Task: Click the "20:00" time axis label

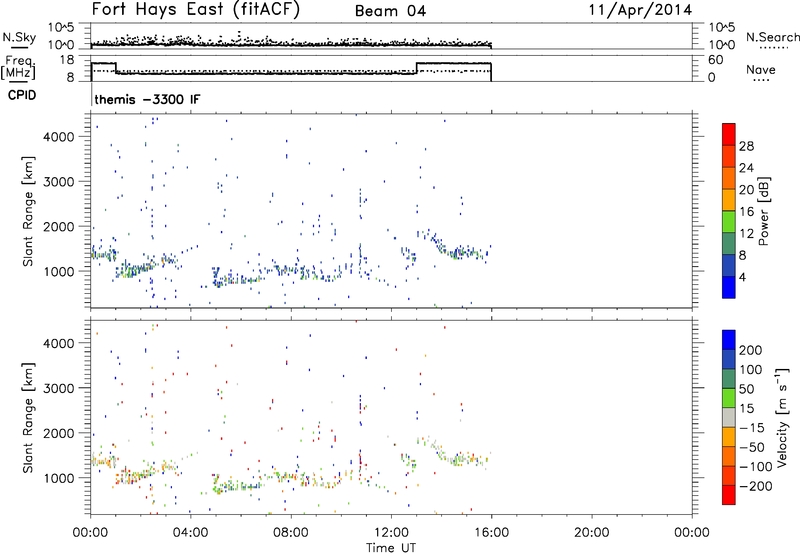Action: coord(592,533)
